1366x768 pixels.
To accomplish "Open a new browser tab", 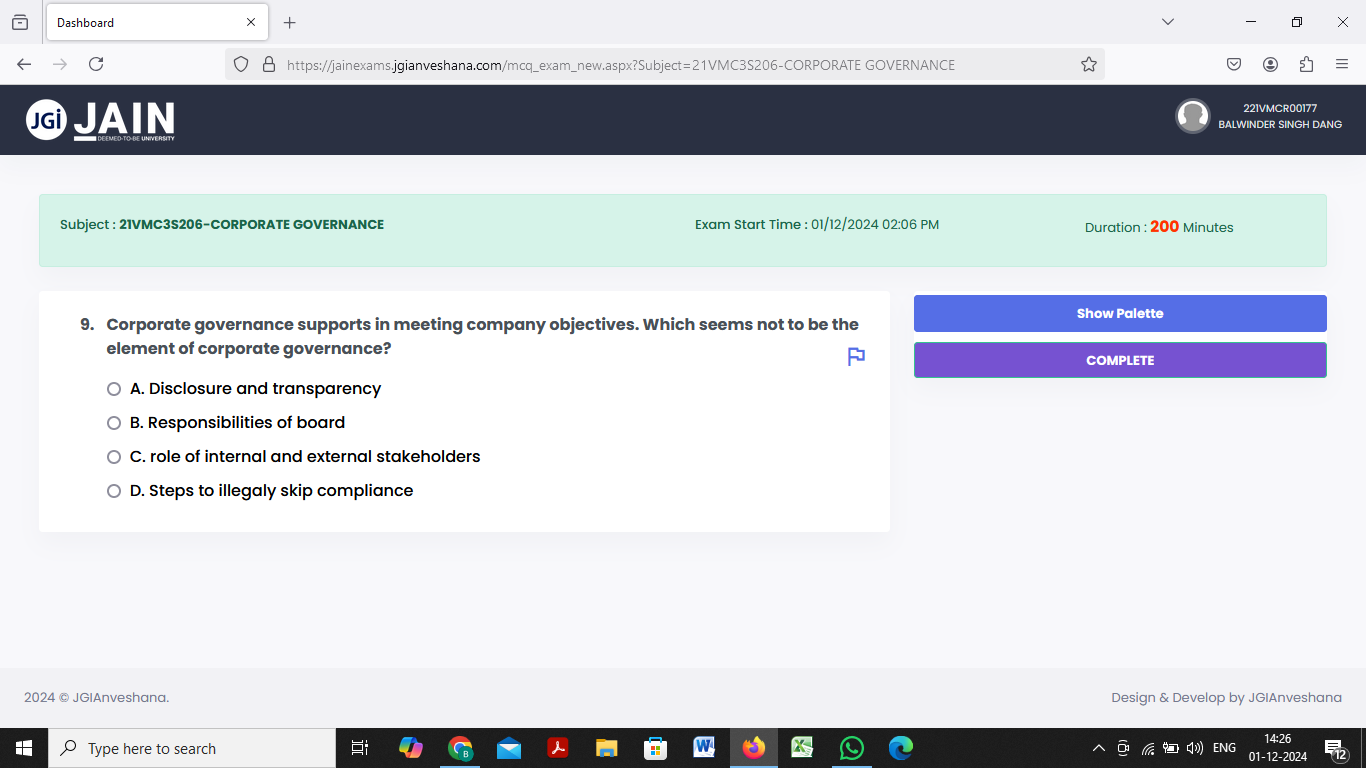I will point(290,22).
